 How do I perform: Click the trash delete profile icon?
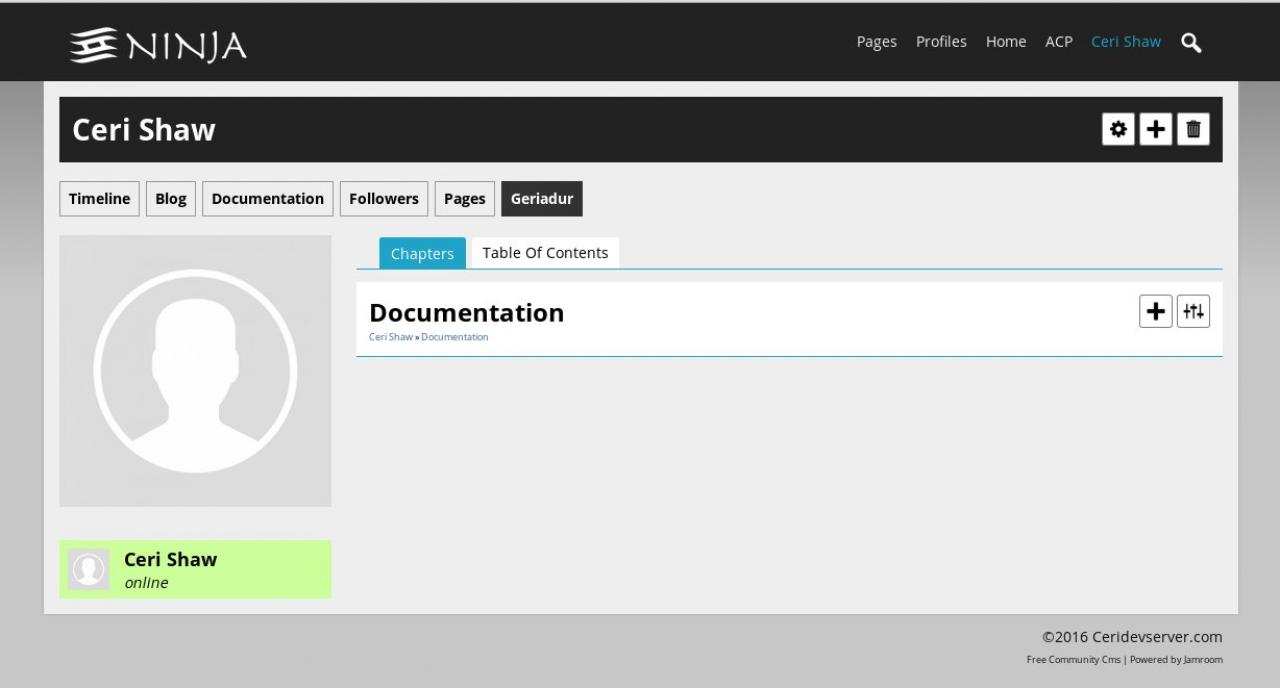pyautogui.click(x=1193, y=129)
